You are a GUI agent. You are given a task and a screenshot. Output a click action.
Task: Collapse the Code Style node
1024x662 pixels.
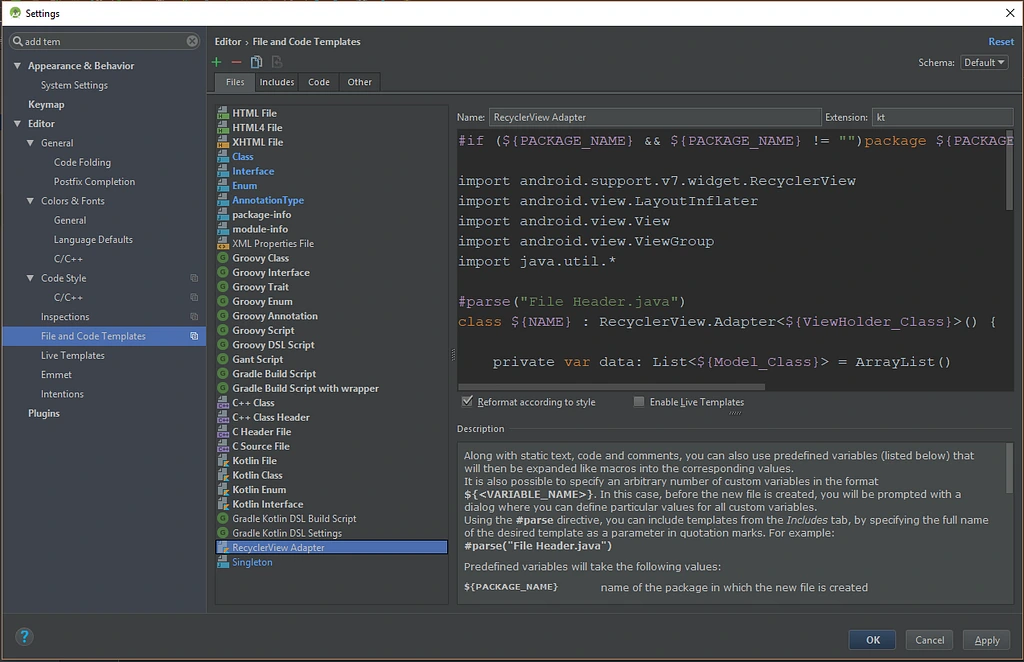pyautogui.click(x=31, y=278)
